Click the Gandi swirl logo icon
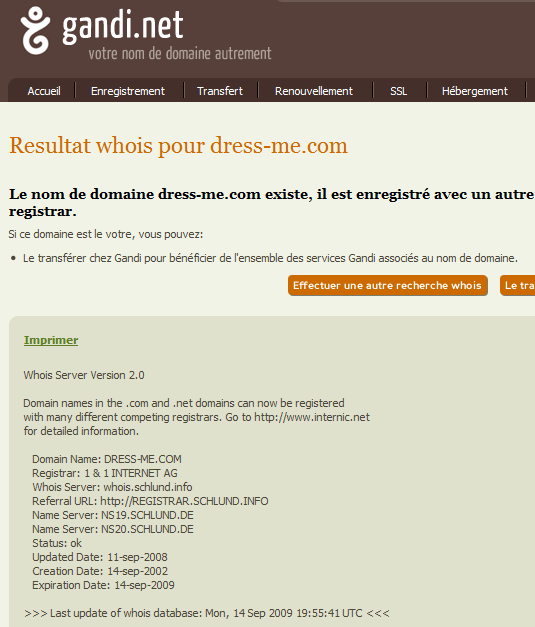The width and height of the screenshot is (535, 627). tap(35, 30)
